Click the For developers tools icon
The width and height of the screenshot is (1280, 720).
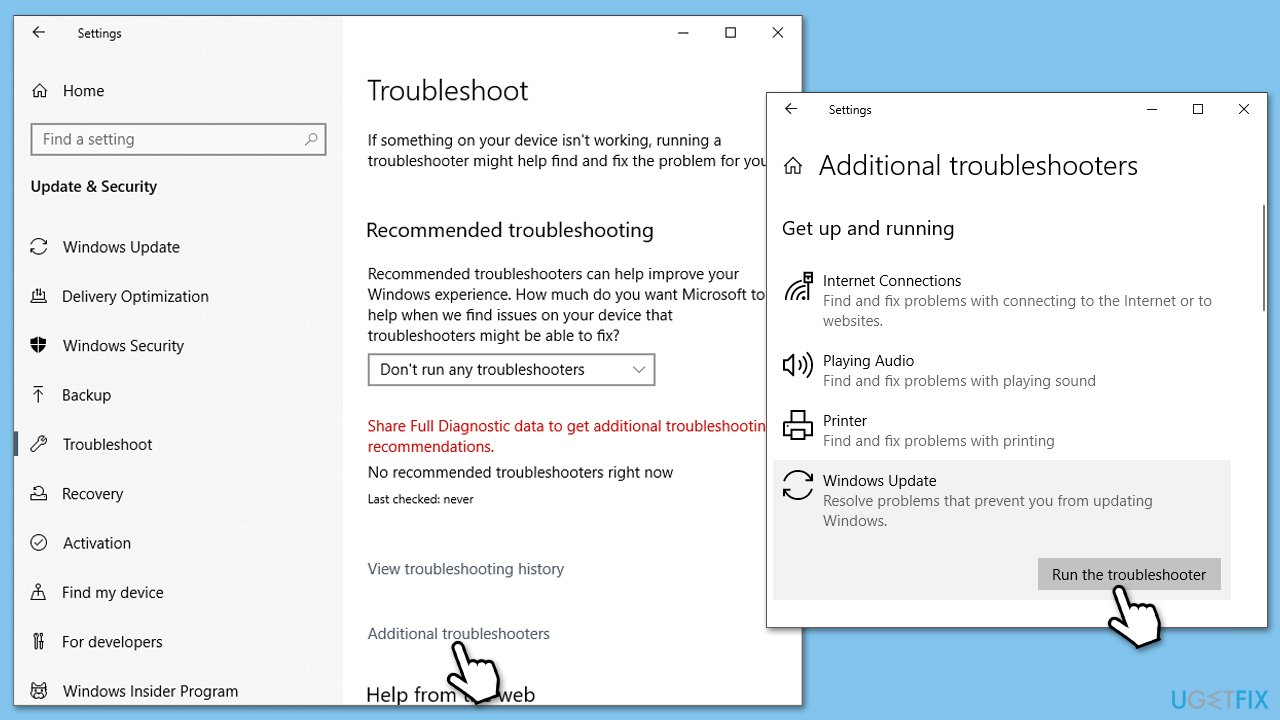(x=39, y=642)
